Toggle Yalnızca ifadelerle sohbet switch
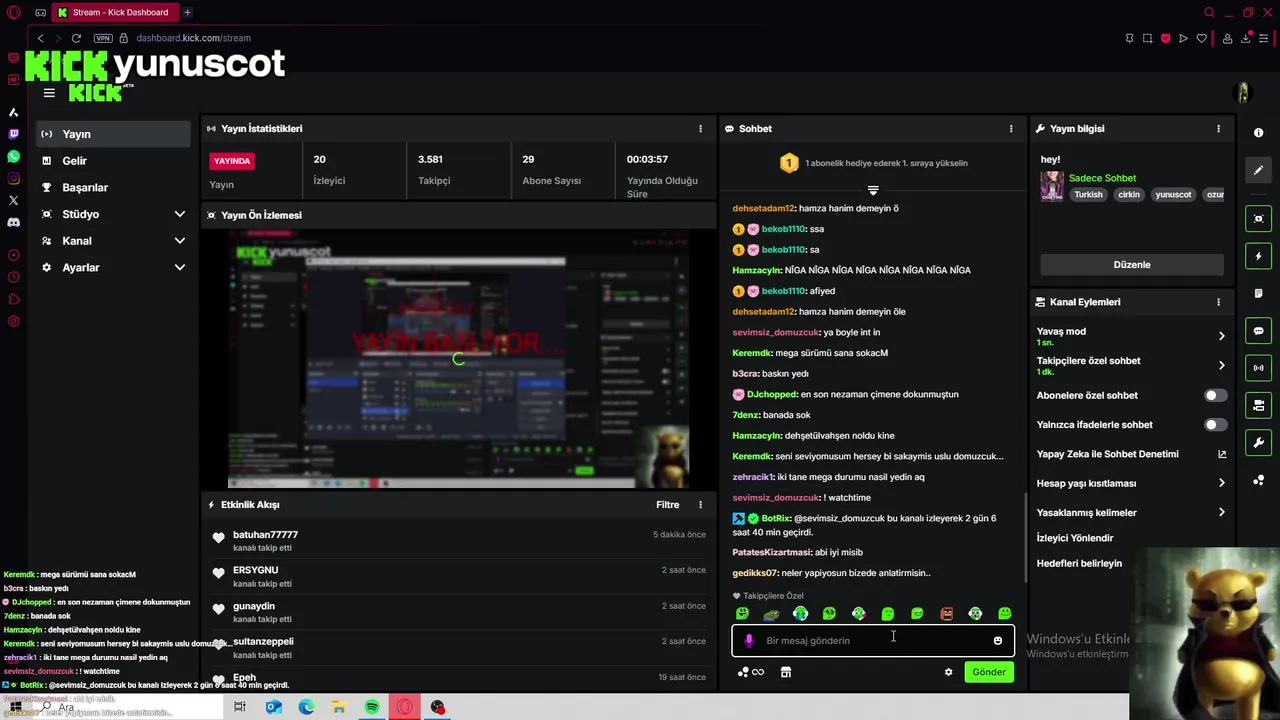1280x720 pixels. coord(1215,425)
